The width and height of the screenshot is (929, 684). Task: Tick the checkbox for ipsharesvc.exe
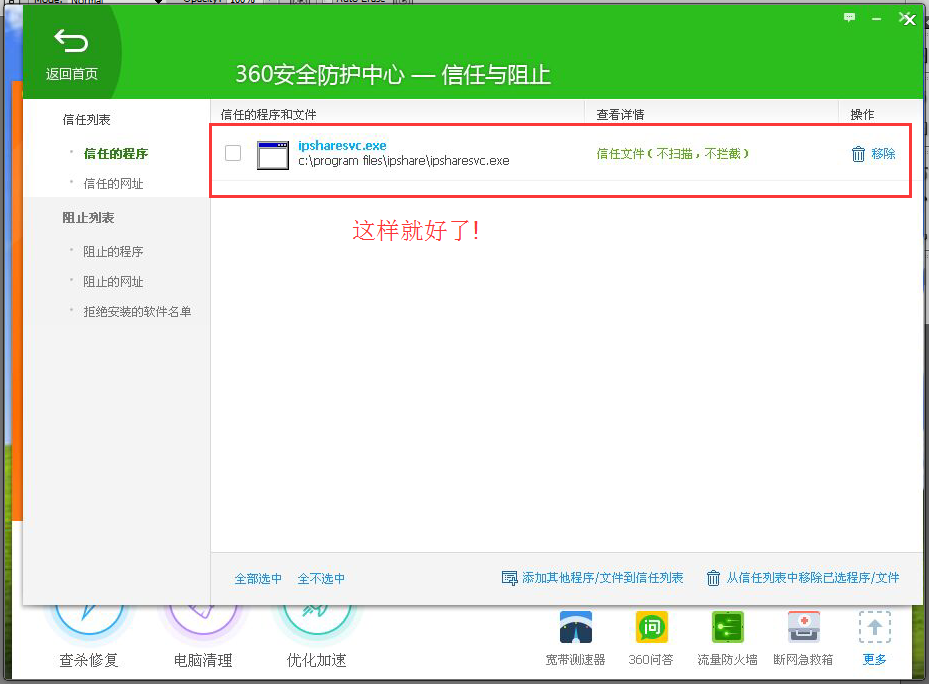[233, 153]
